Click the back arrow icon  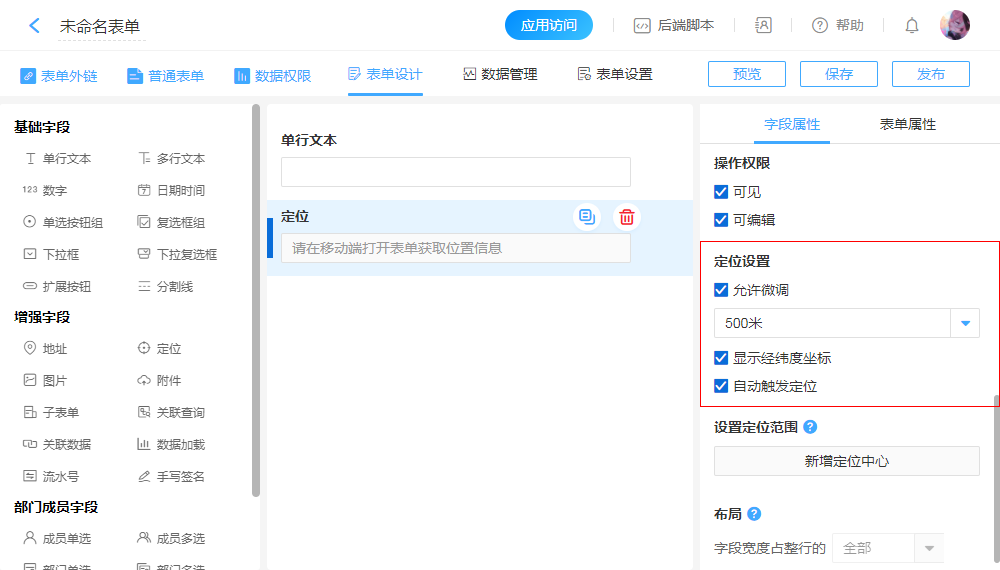[x=35, y=26]
